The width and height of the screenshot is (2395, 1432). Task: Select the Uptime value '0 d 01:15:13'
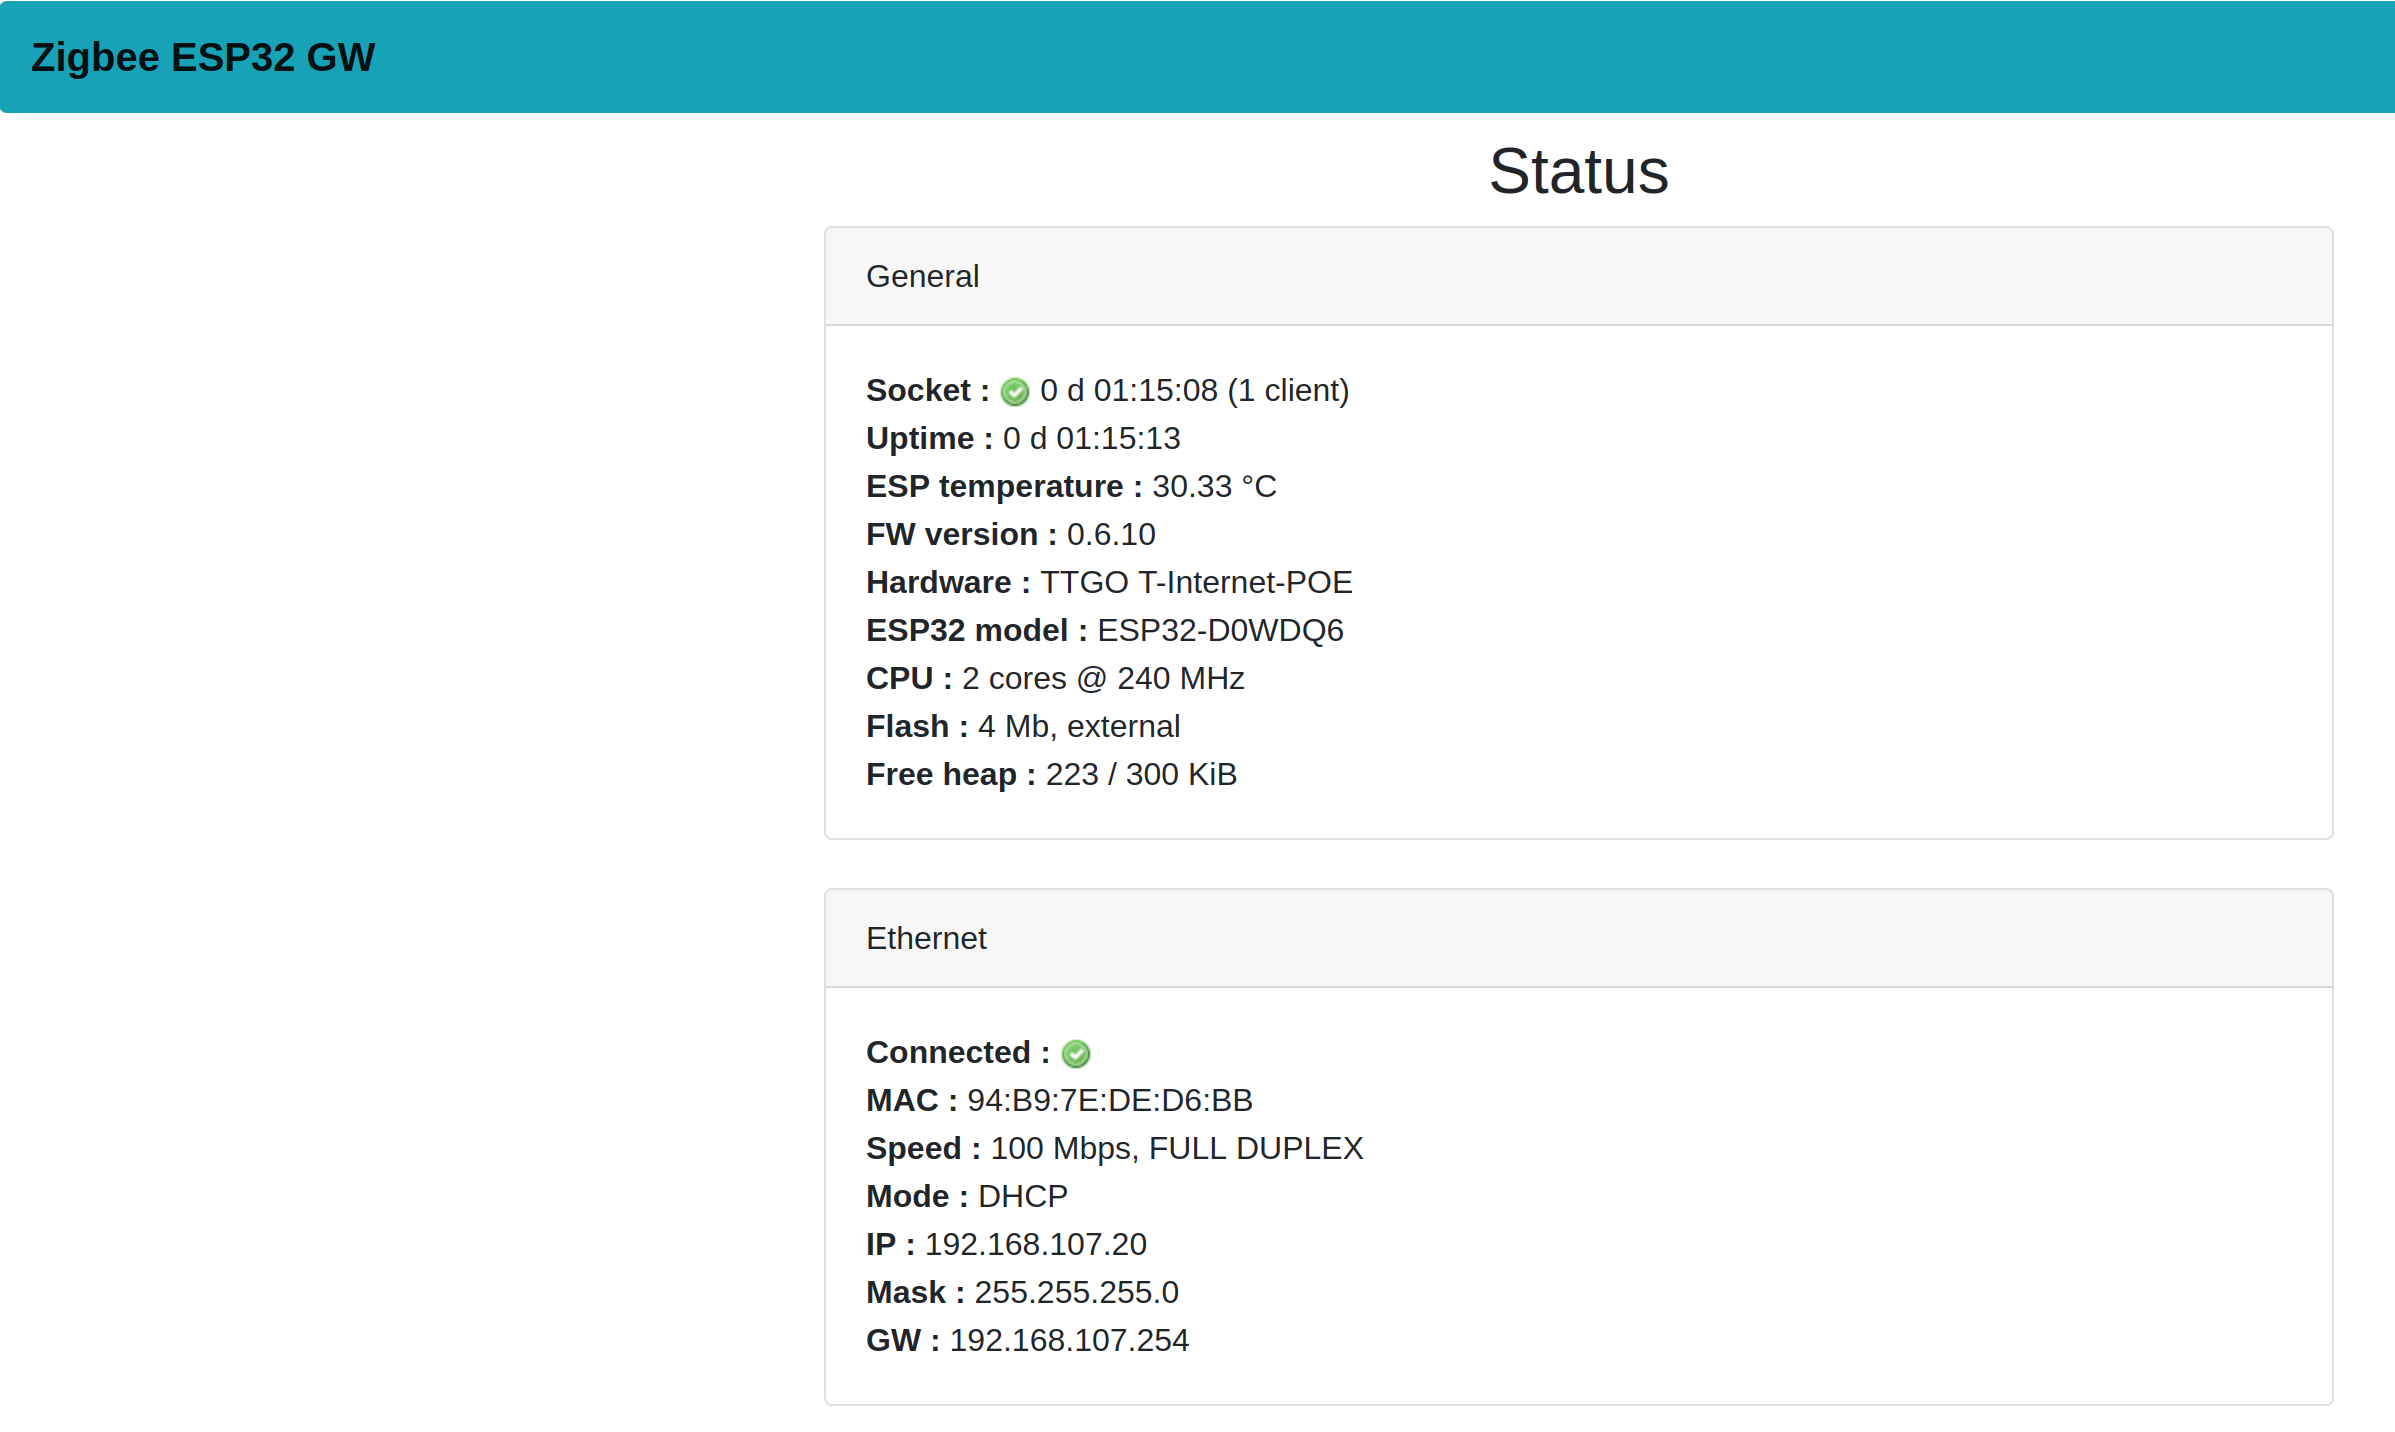click(1091, 438)
